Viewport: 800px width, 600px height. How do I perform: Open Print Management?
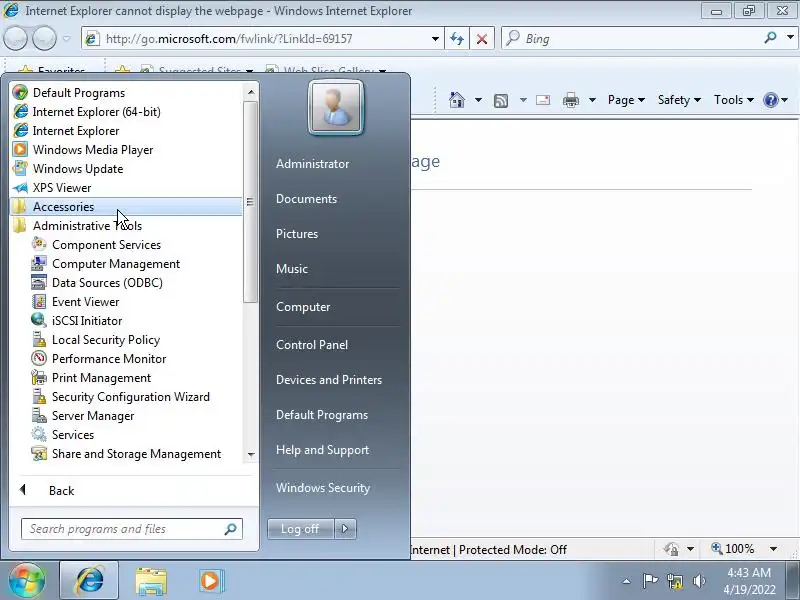[x=126, y=378]
